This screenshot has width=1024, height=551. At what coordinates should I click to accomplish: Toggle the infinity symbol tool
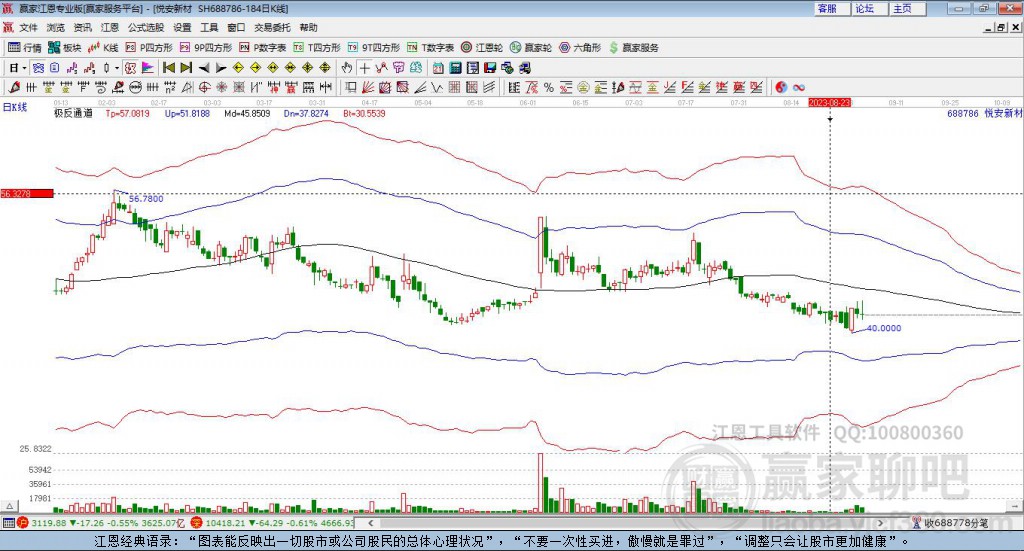click(x=800, y=86)
